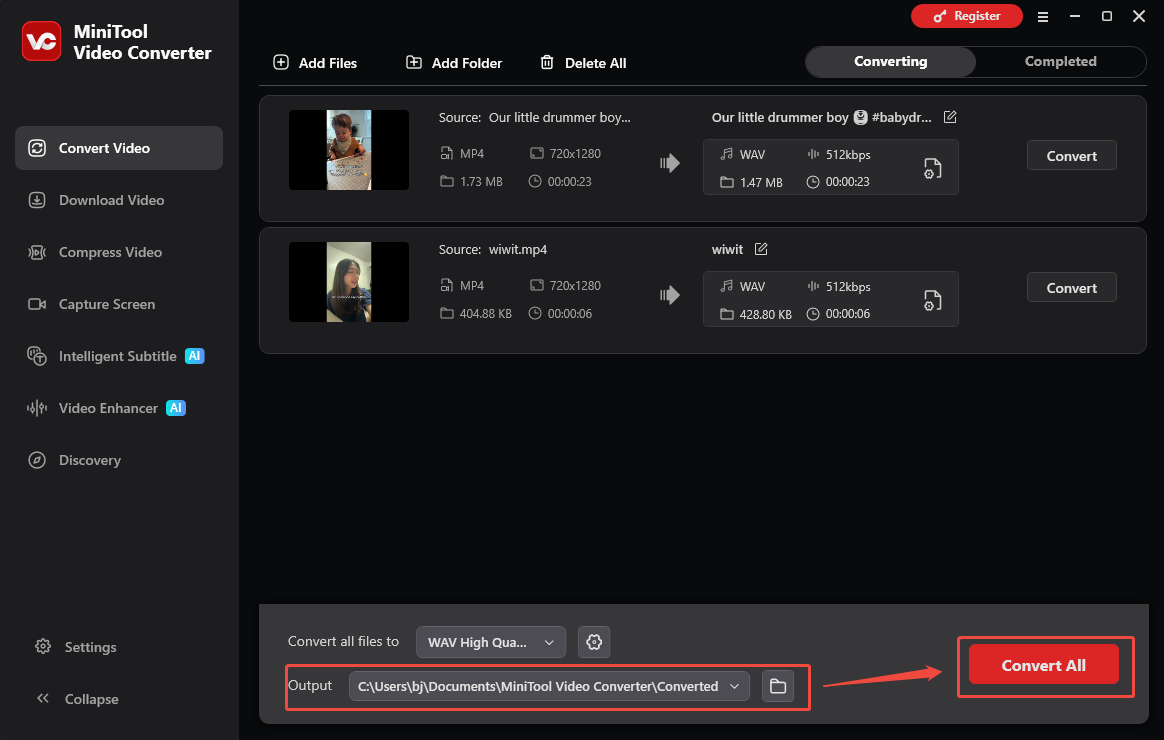Maximize the application window
1164x740 pixels.
pyautogui.click(x=1107, y=16)
